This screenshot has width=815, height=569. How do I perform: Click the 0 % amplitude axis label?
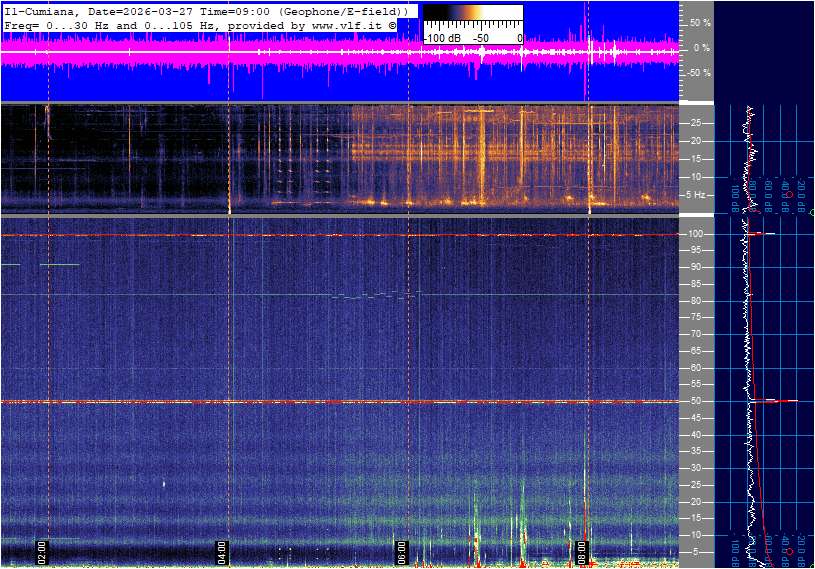tap(701, 48)
